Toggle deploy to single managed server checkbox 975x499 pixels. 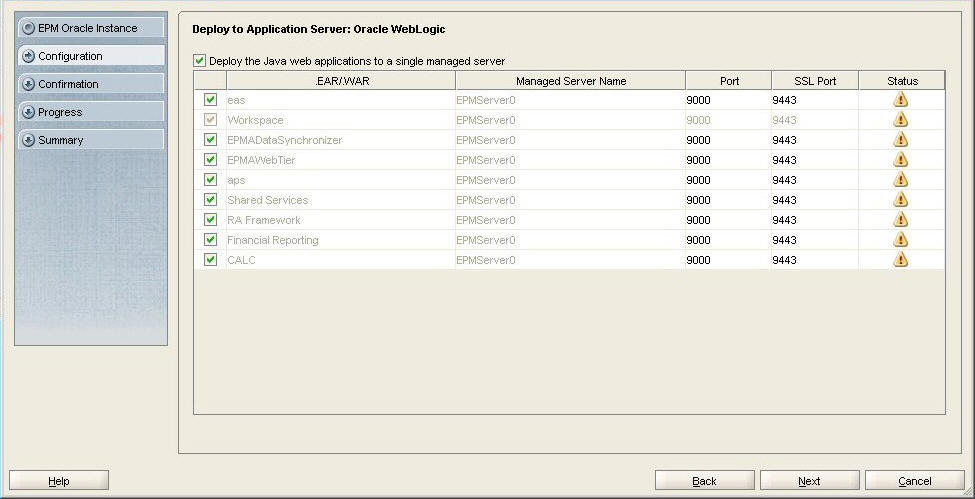pos(199,61)
